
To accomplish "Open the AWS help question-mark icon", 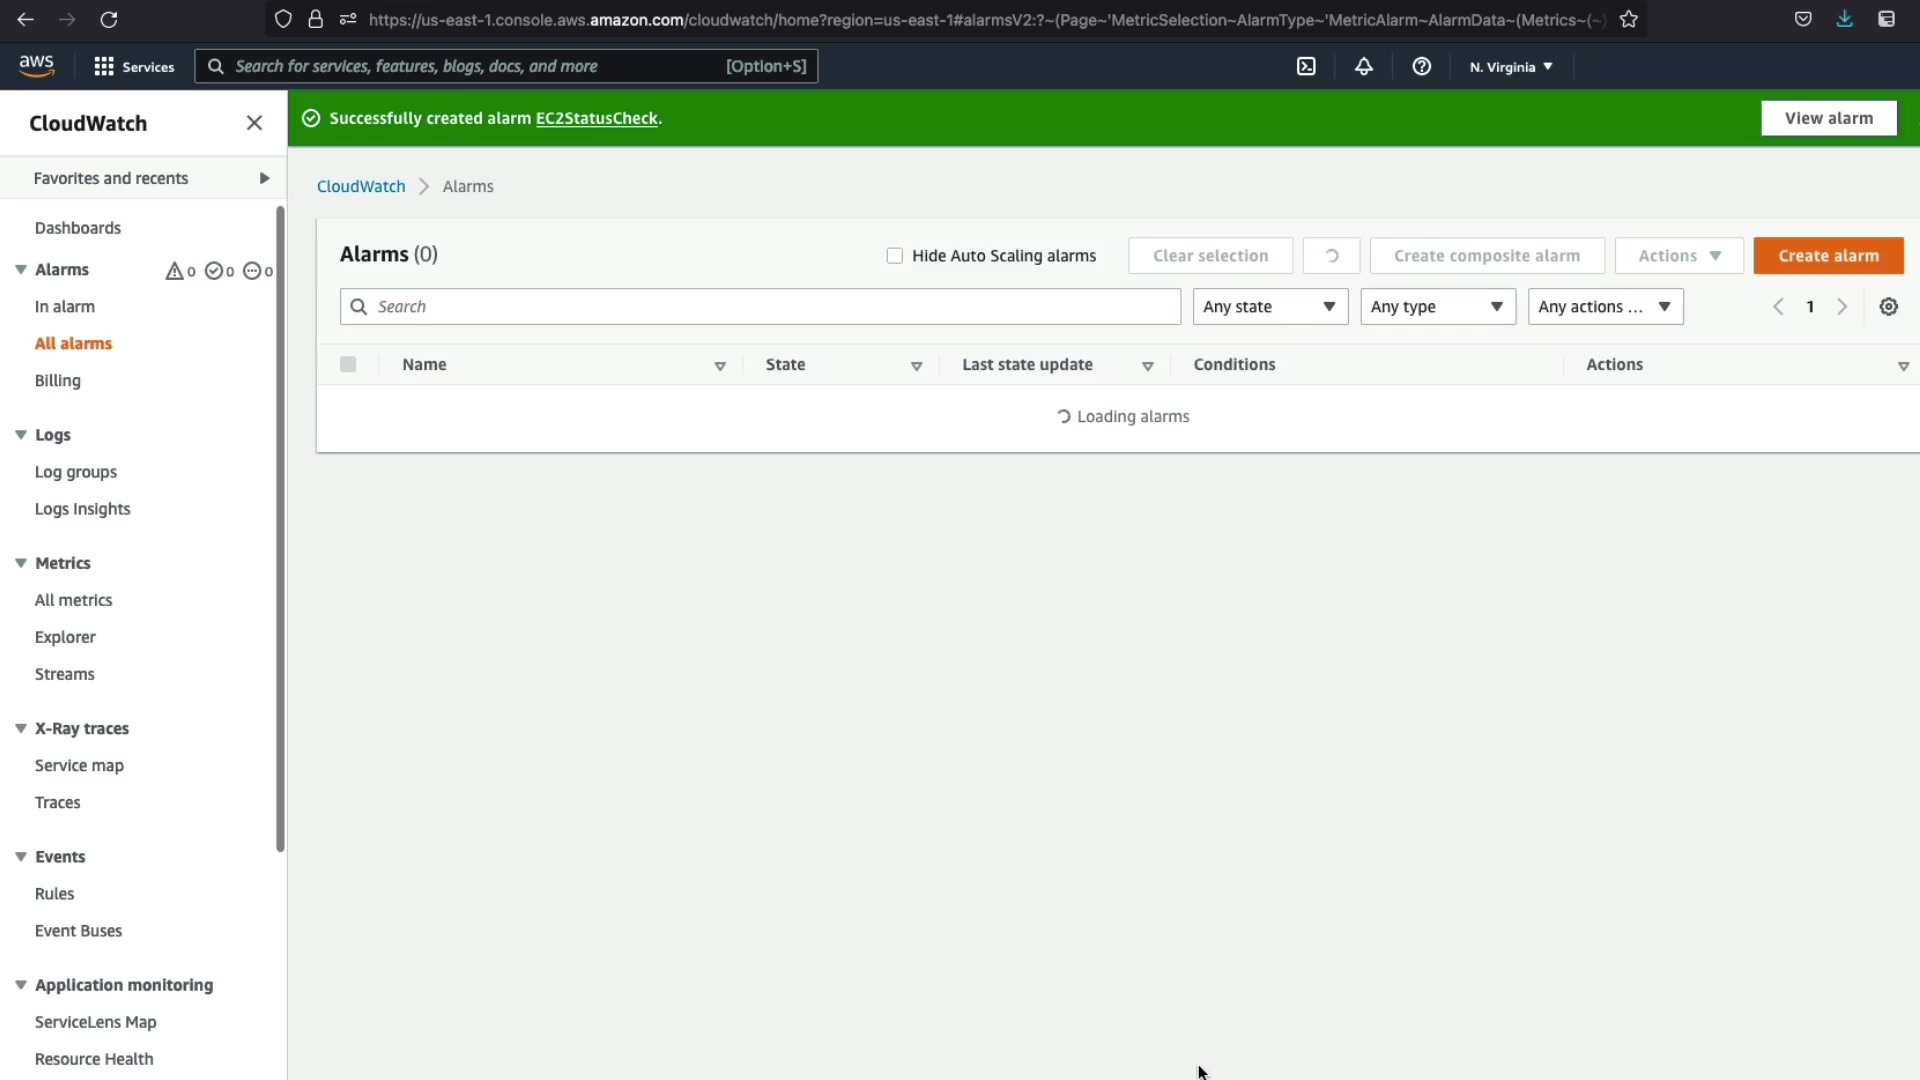I will click(x=1421, y=66).
